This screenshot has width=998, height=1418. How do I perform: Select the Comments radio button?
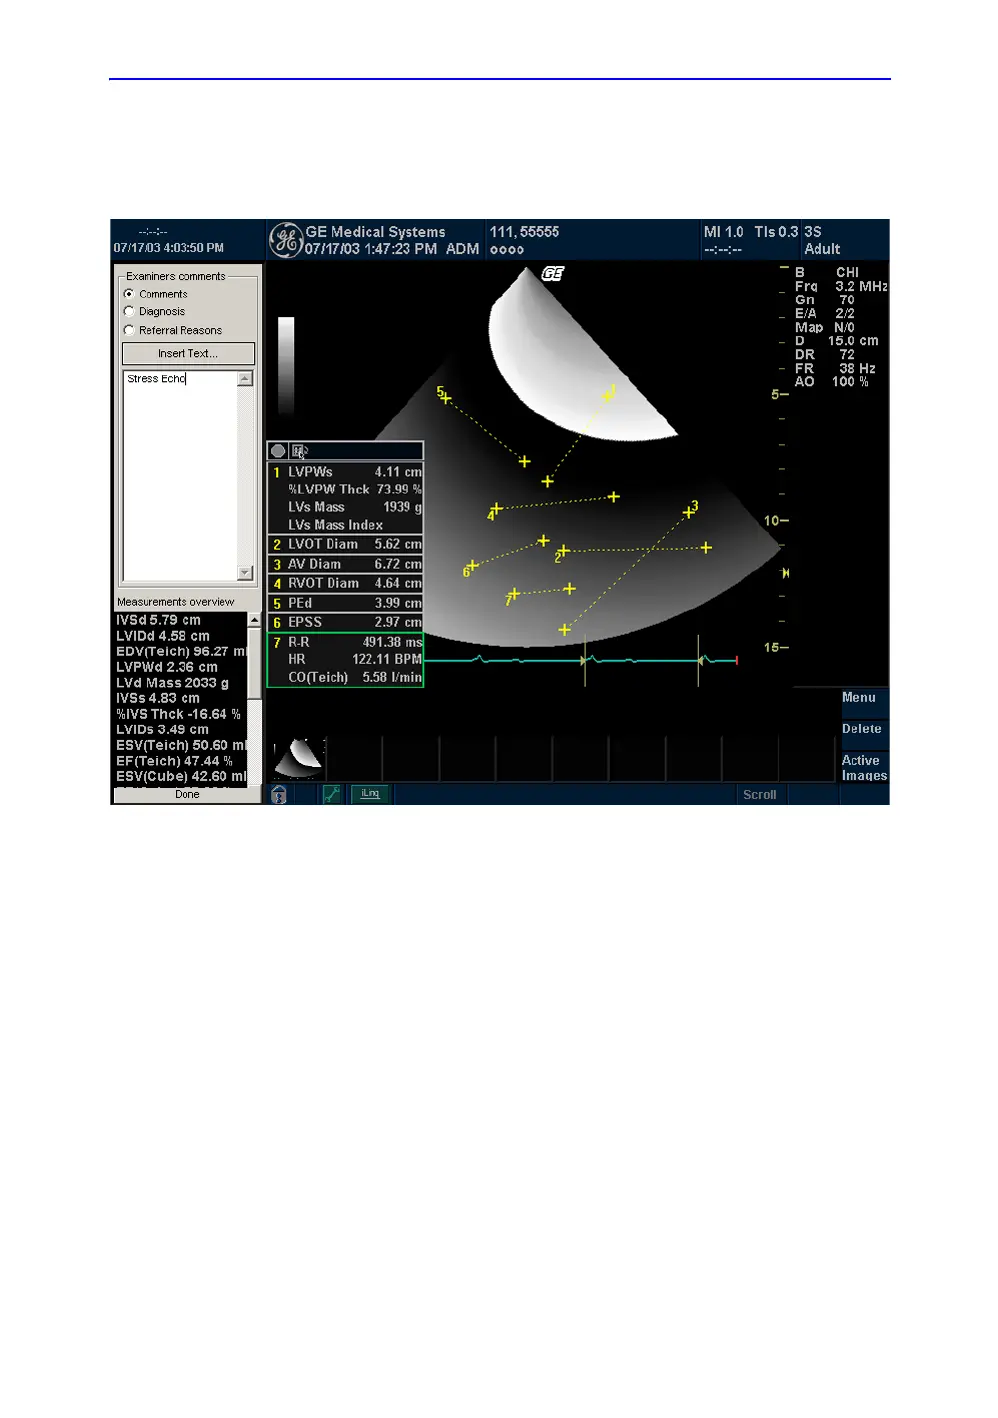pyautogui.click(x=129, y=294)
